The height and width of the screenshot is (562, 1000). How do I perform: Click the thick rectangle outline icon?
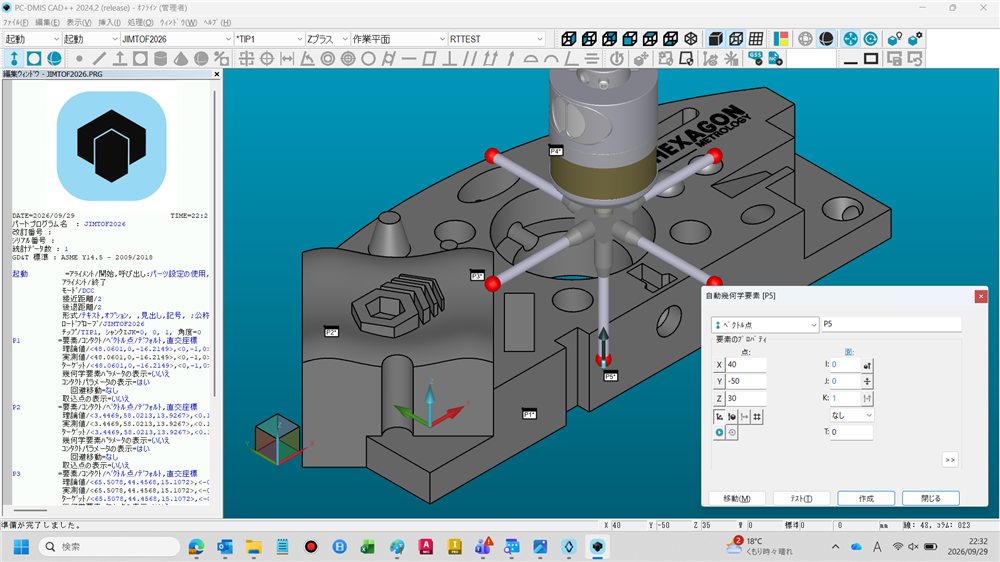coord(871,59)
